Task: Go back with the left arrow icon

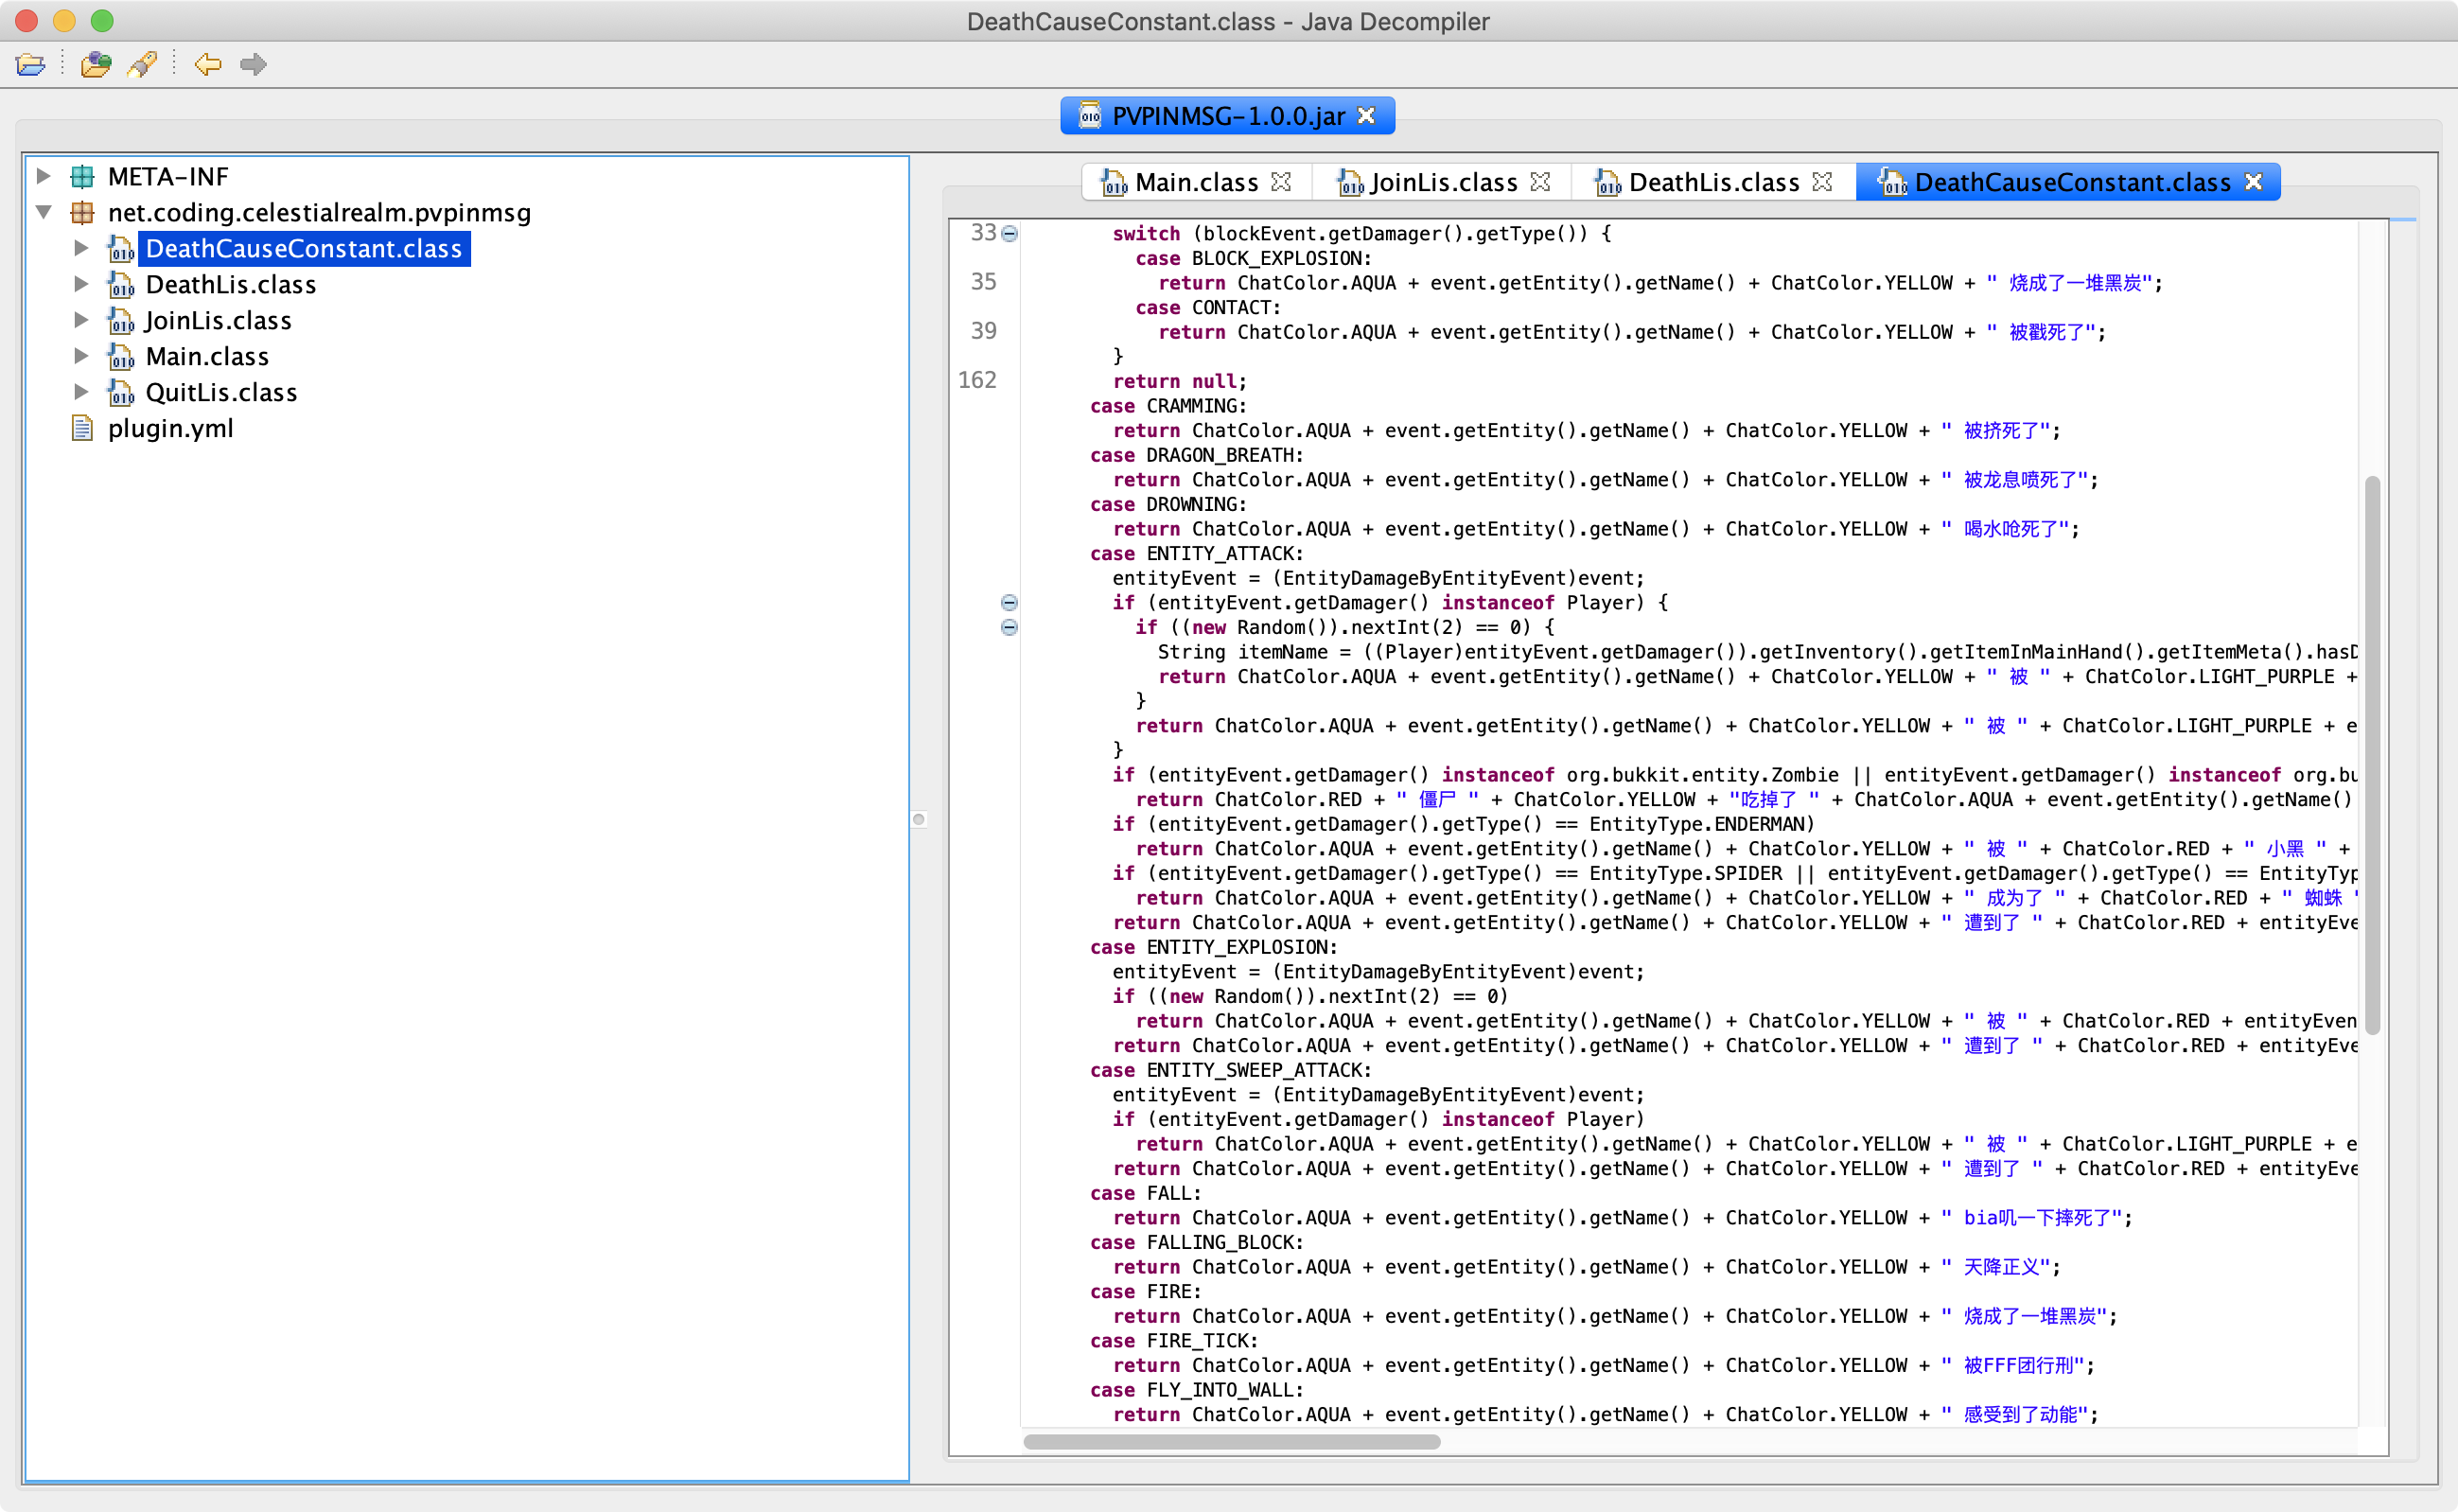Action: pos(208,65)
